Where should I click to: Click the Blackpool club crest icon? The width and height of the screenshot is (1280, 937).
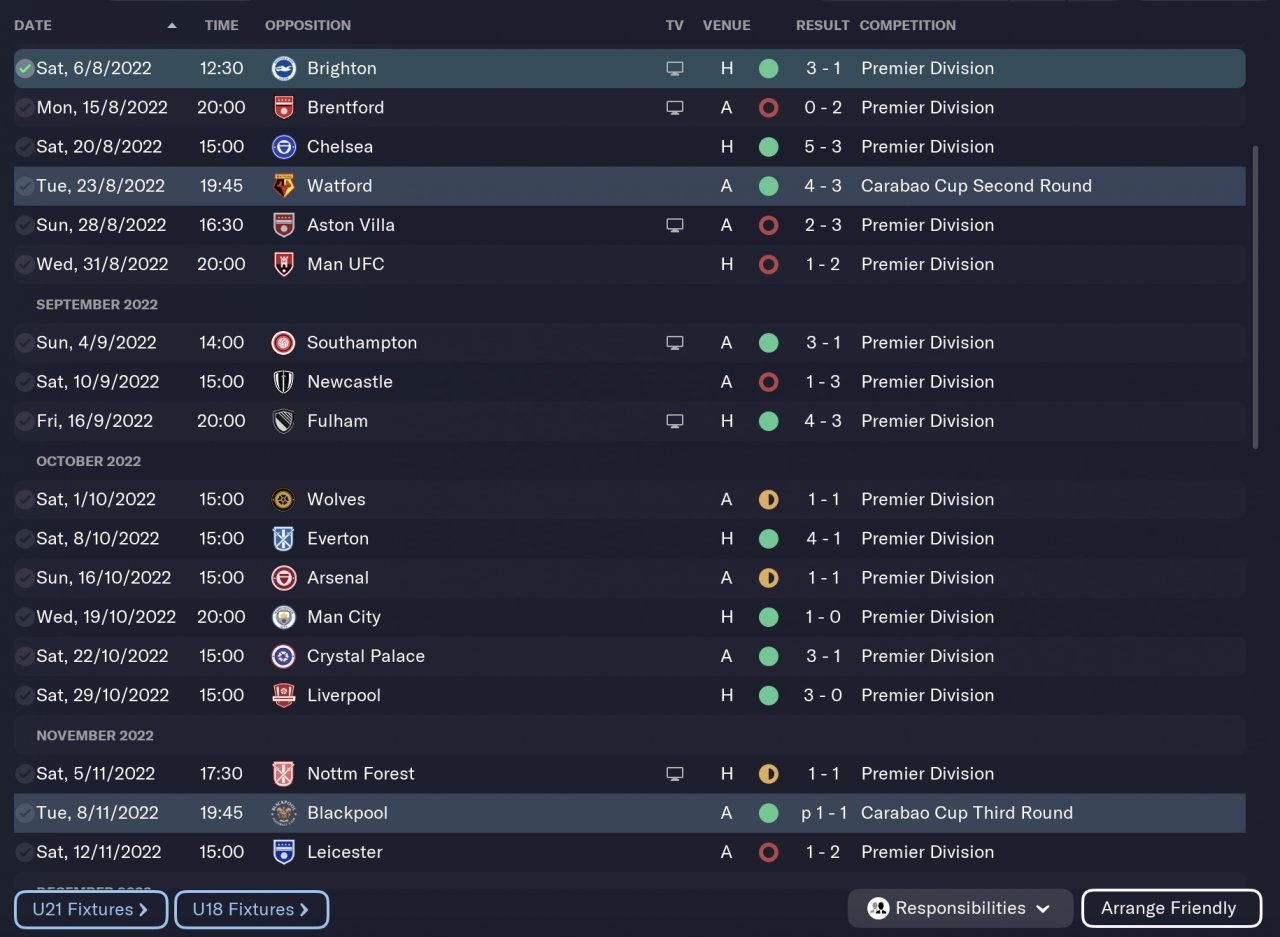[x=284, y=813]
